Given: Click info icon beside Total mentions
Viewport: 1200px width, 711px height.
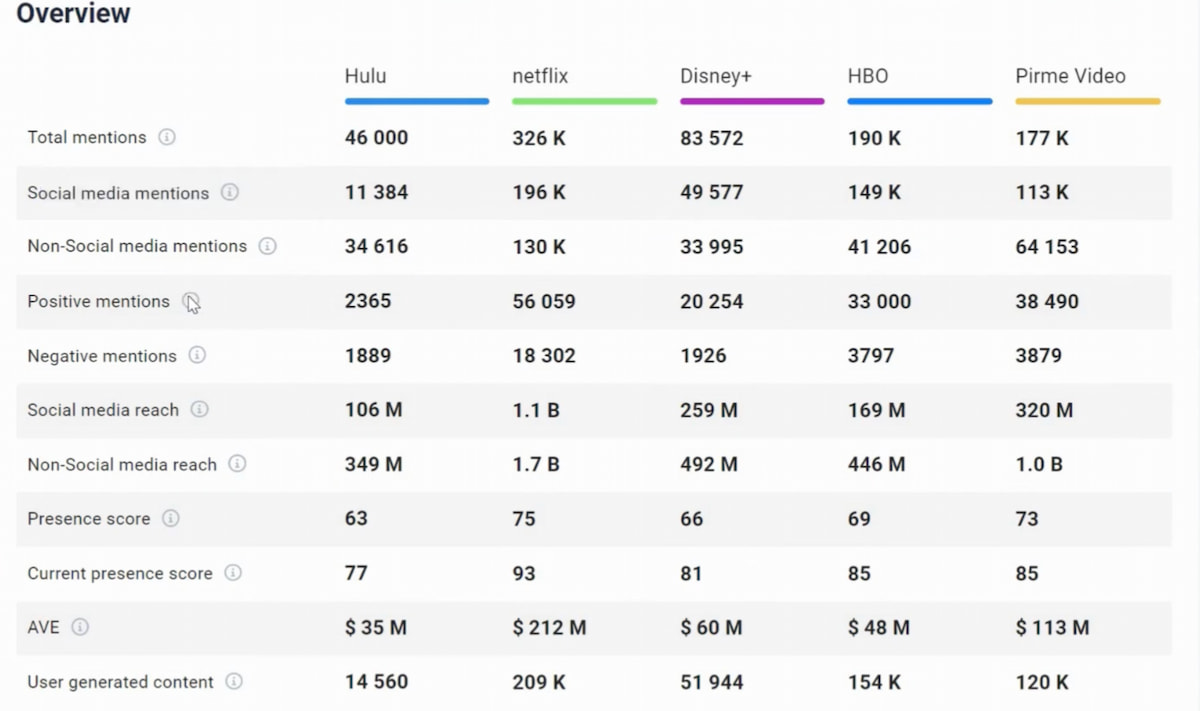Looking at the screenshot, I should tap(167, 137).
